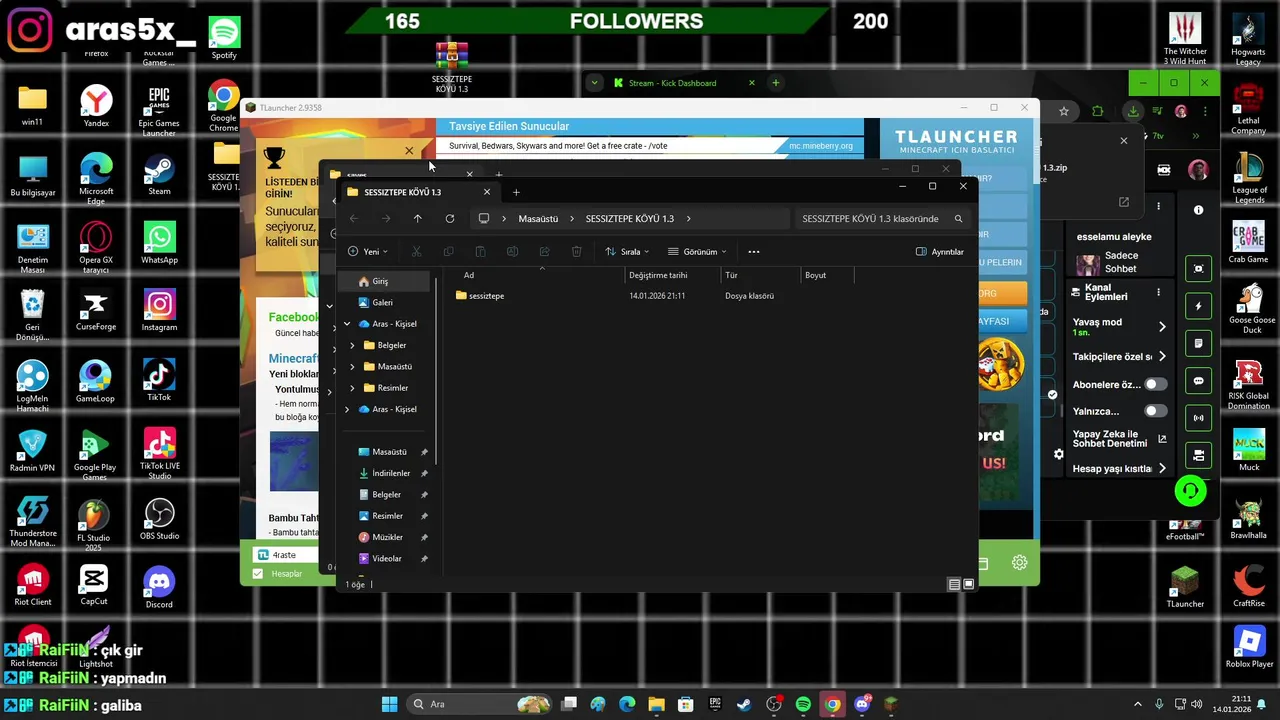Viewport: 1280px width, 720px height.
Task: Open Spotify from the Windows taskbar
Action: (x=803, y=704)
